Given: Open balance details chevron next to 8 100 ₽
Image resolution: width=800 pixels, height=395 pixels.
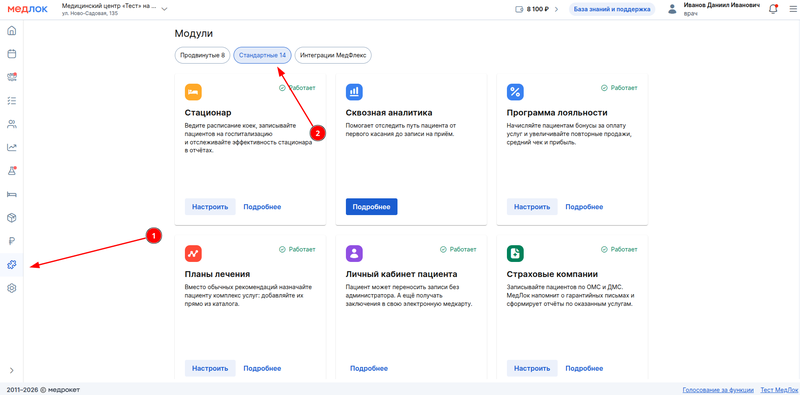Looking at the screenshot, I should click(x=557, y=9).
